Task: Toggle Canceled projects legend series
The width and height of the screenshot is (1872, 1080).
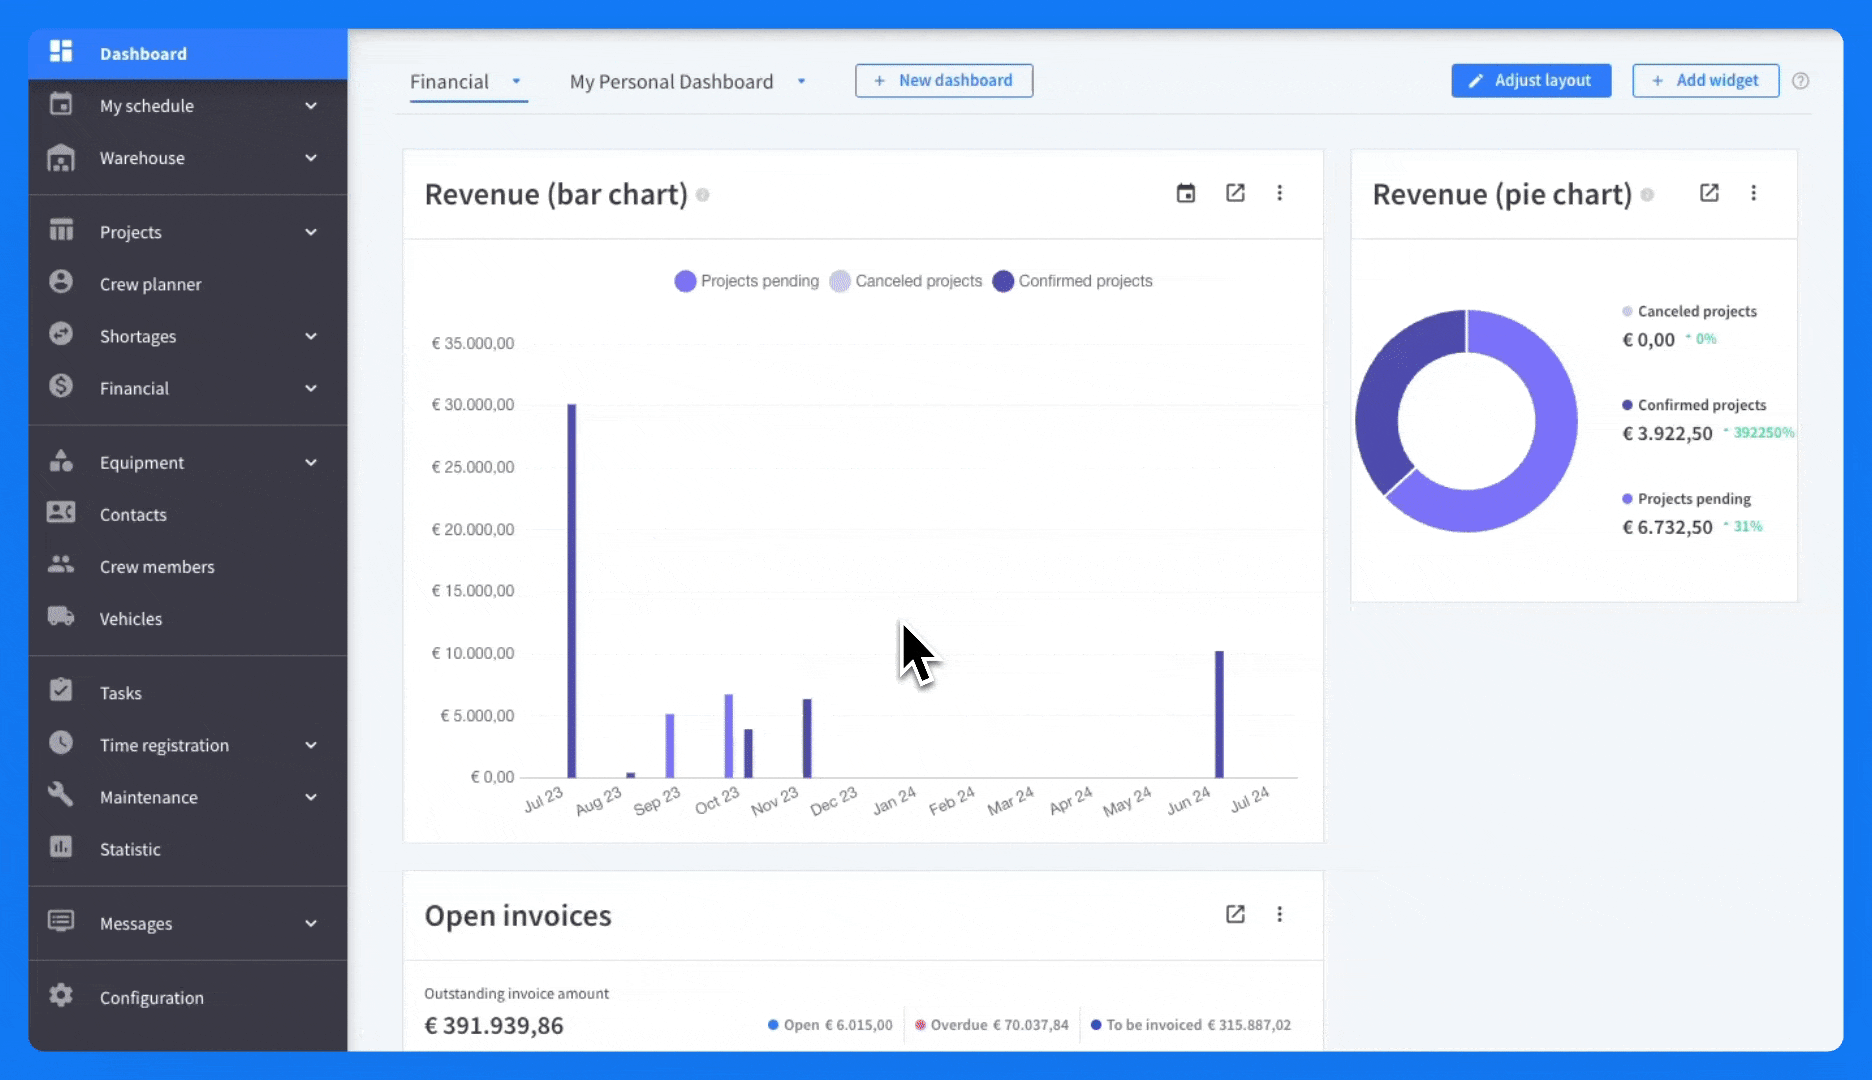Action: point(906,281)
